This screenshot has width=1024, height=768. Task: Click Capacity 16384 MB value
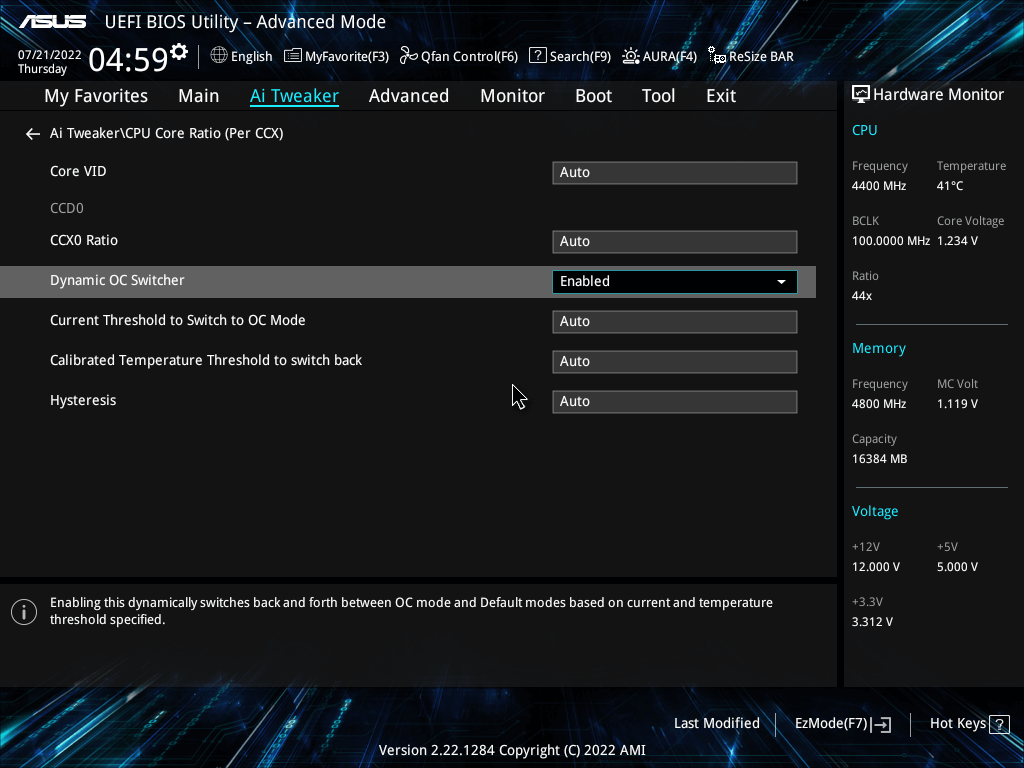click(880, 459)
